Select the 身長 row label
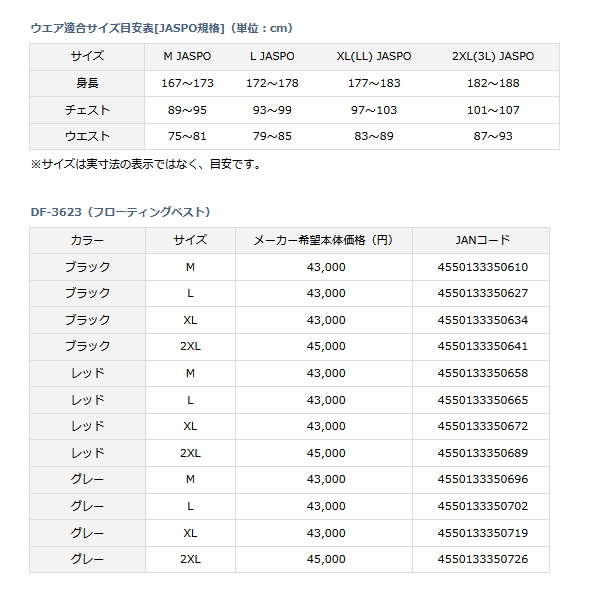Viewport: 600px width, 600px height. click(x=87, y=83)
